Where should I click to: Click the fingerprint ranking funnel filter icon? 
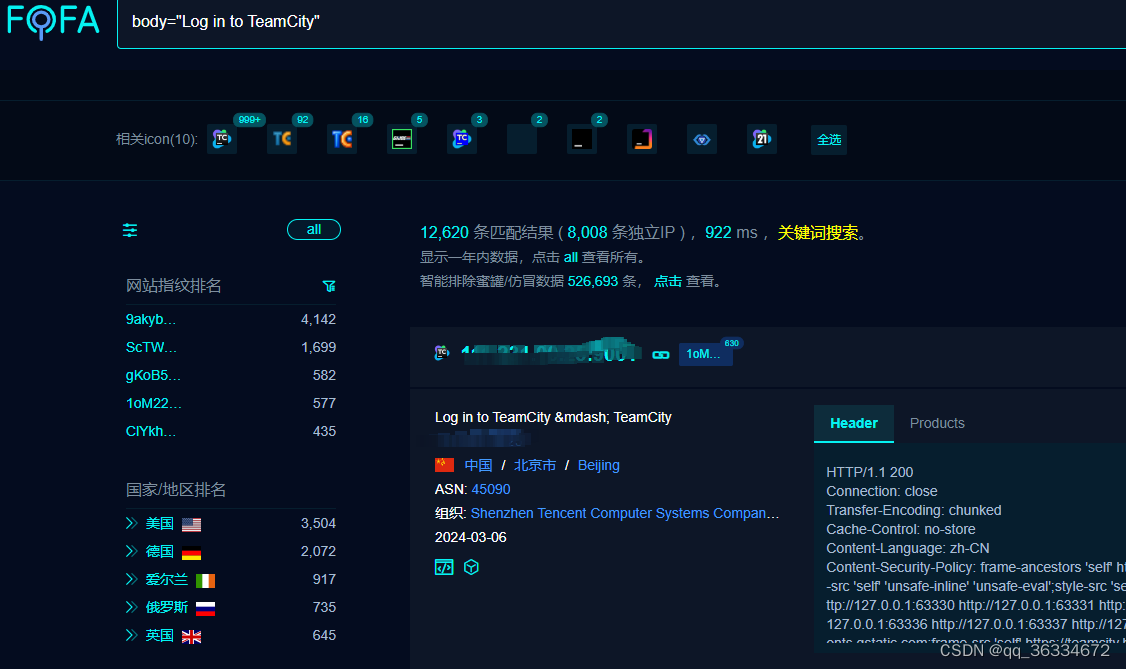(329, 286)
